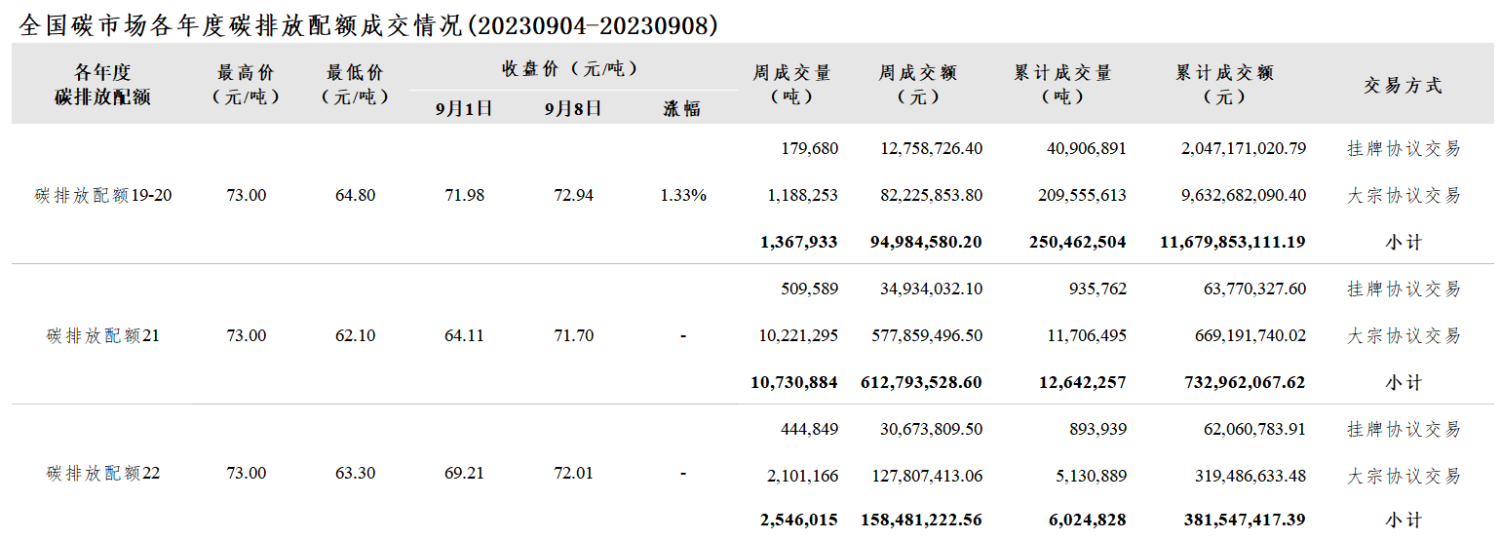Select weekly amount 577,859,496.50
The height and width of the screenshot is (540, 1500).
tap(928, 336)
